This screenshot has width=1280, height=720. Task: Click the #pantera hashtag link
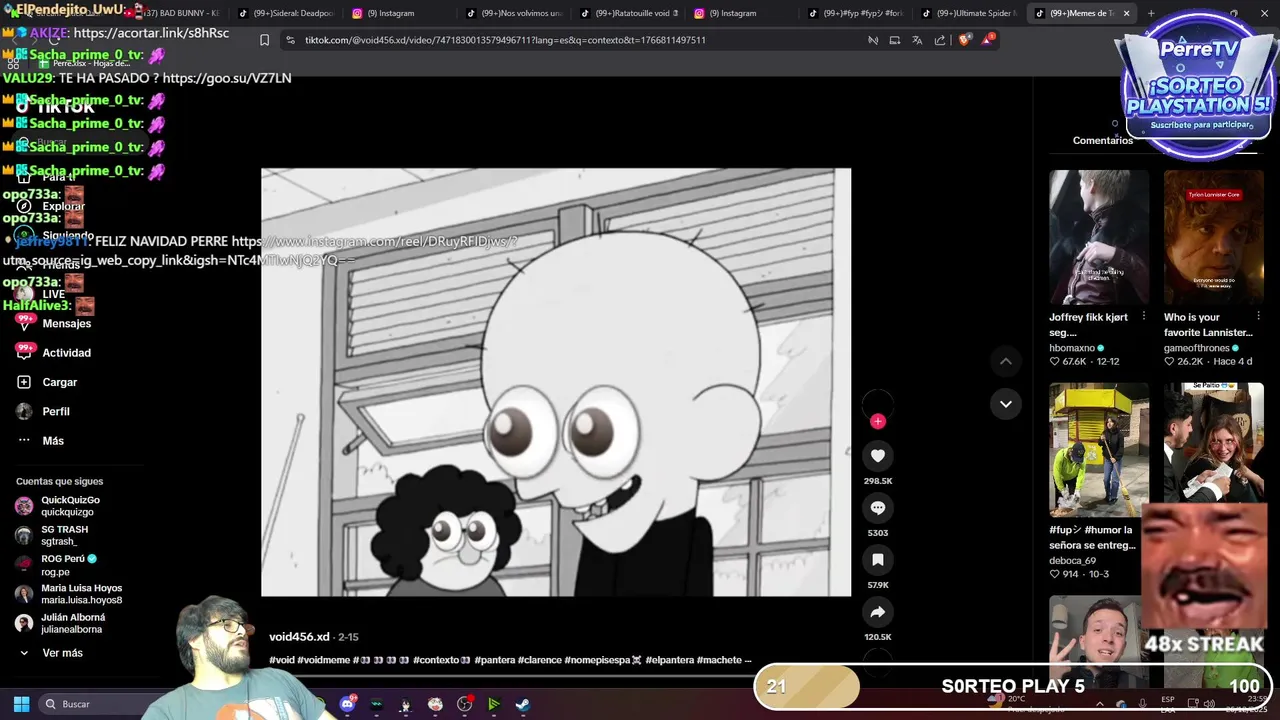point(494,660)
